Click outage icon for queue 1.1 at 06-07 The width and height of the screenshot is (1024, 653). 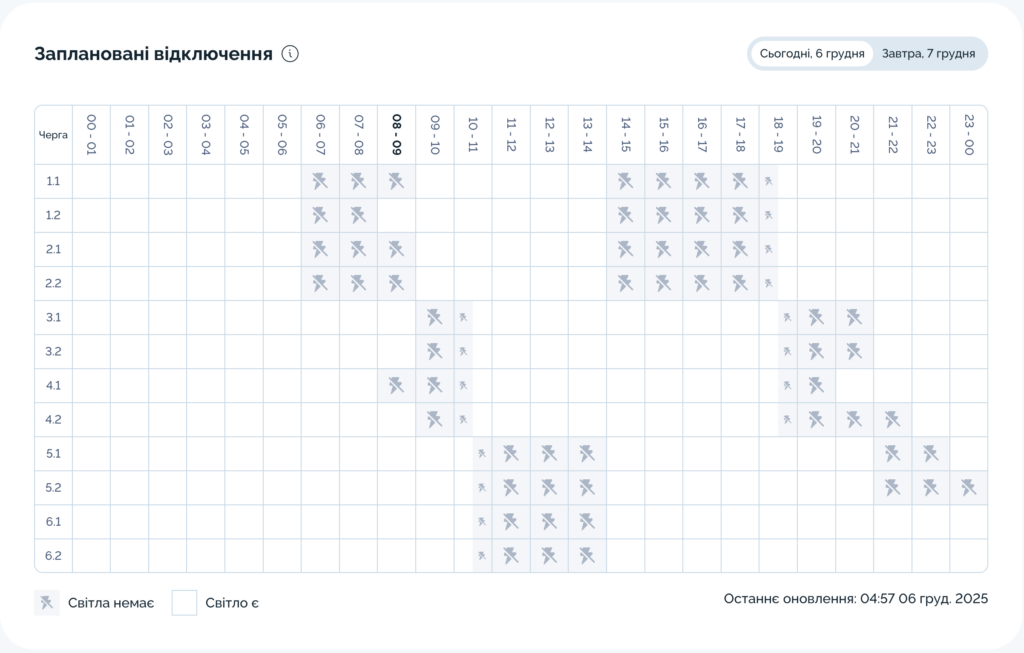coord(320,181)
